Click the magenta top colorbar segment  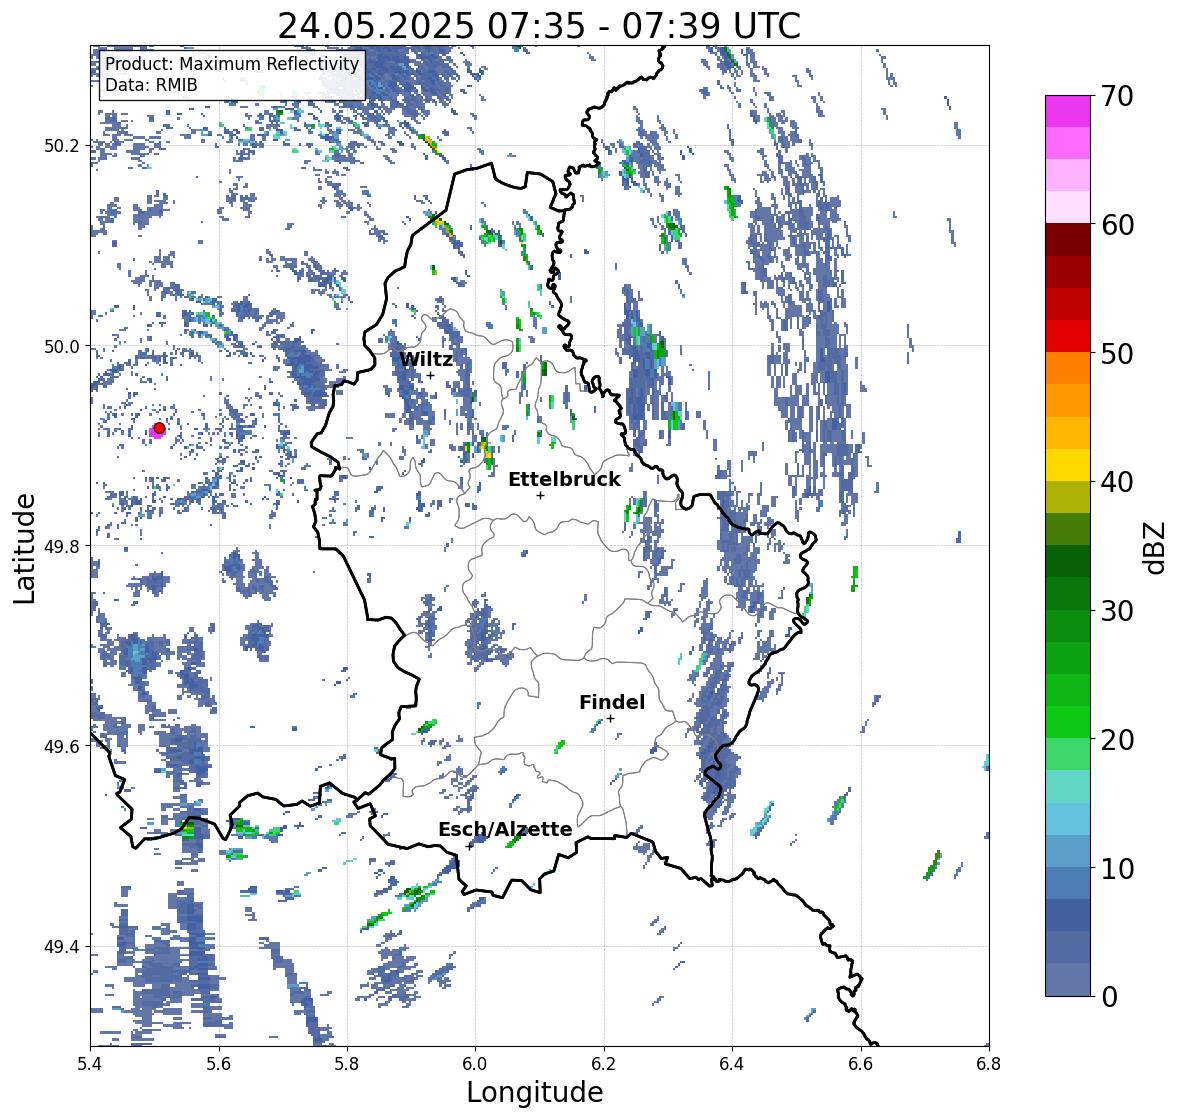[x=1068, y=111]
